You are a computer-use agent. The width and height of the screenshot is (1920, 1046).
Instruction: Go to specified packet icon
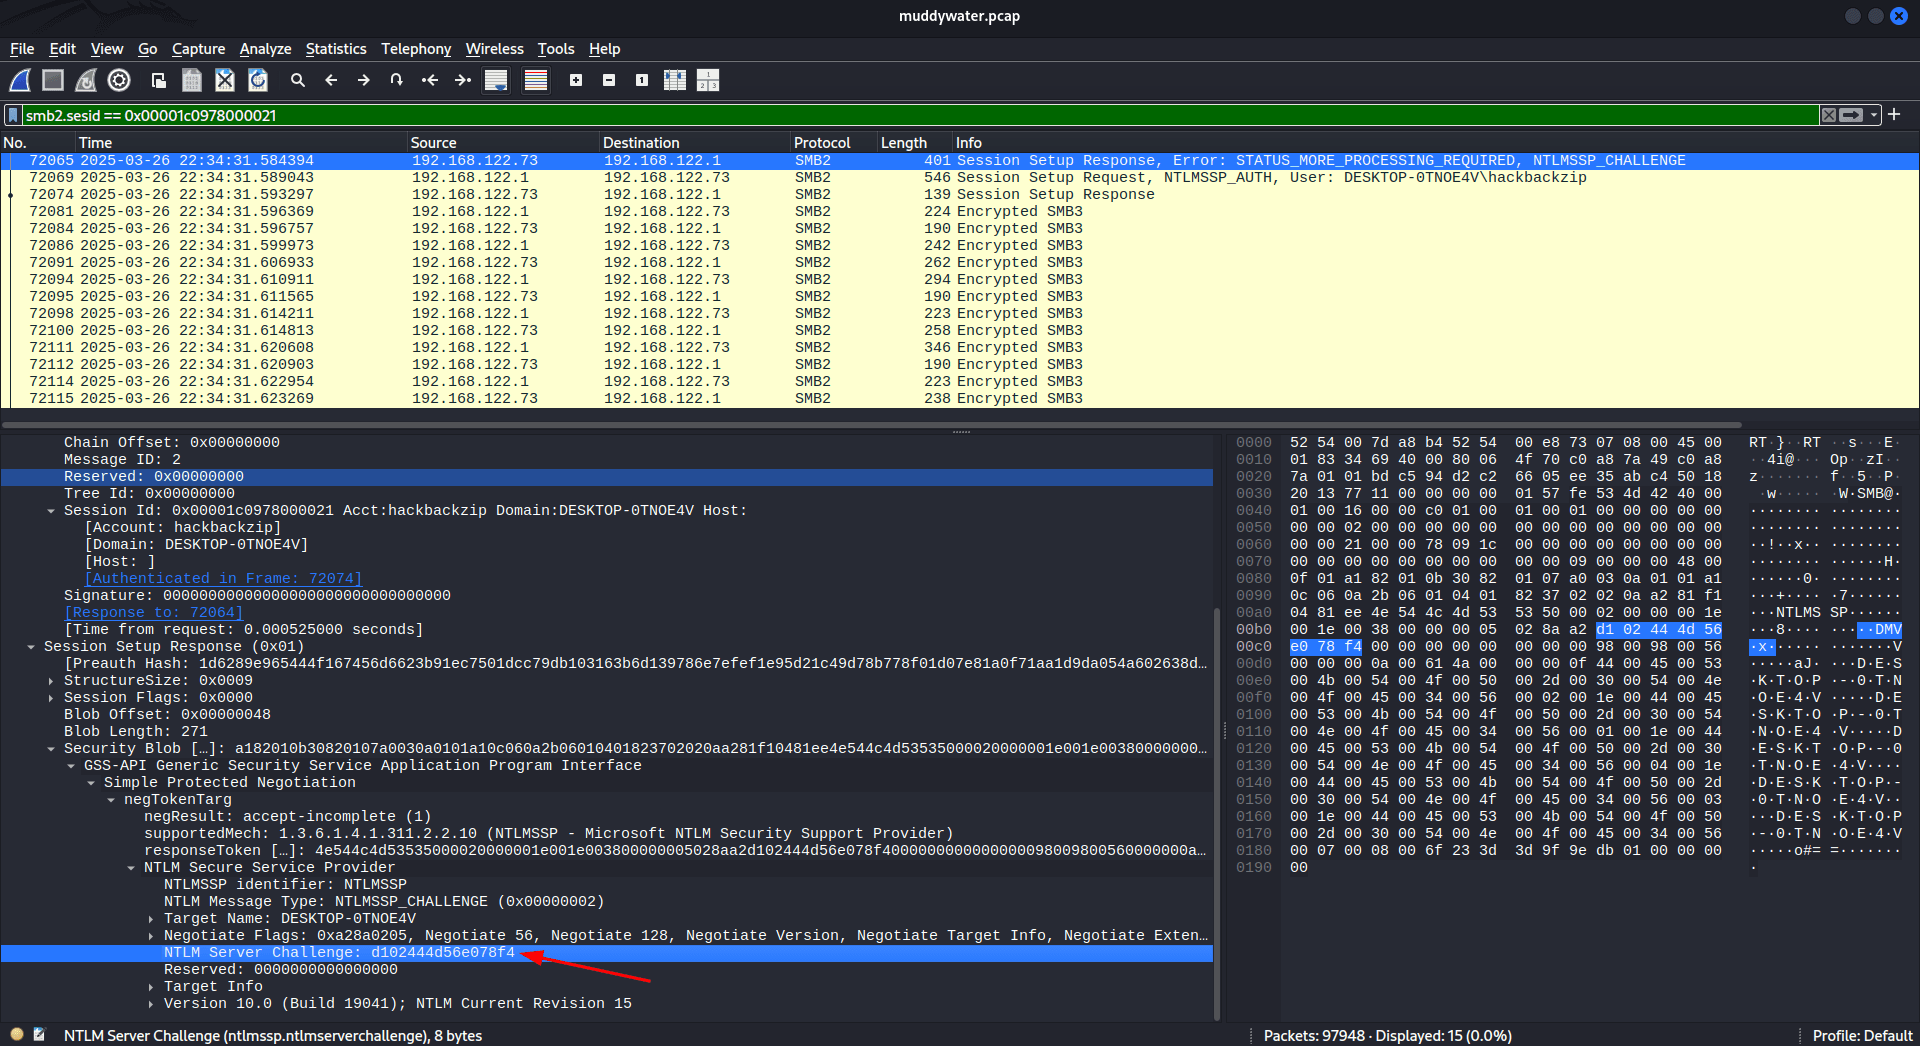(397, 80)
